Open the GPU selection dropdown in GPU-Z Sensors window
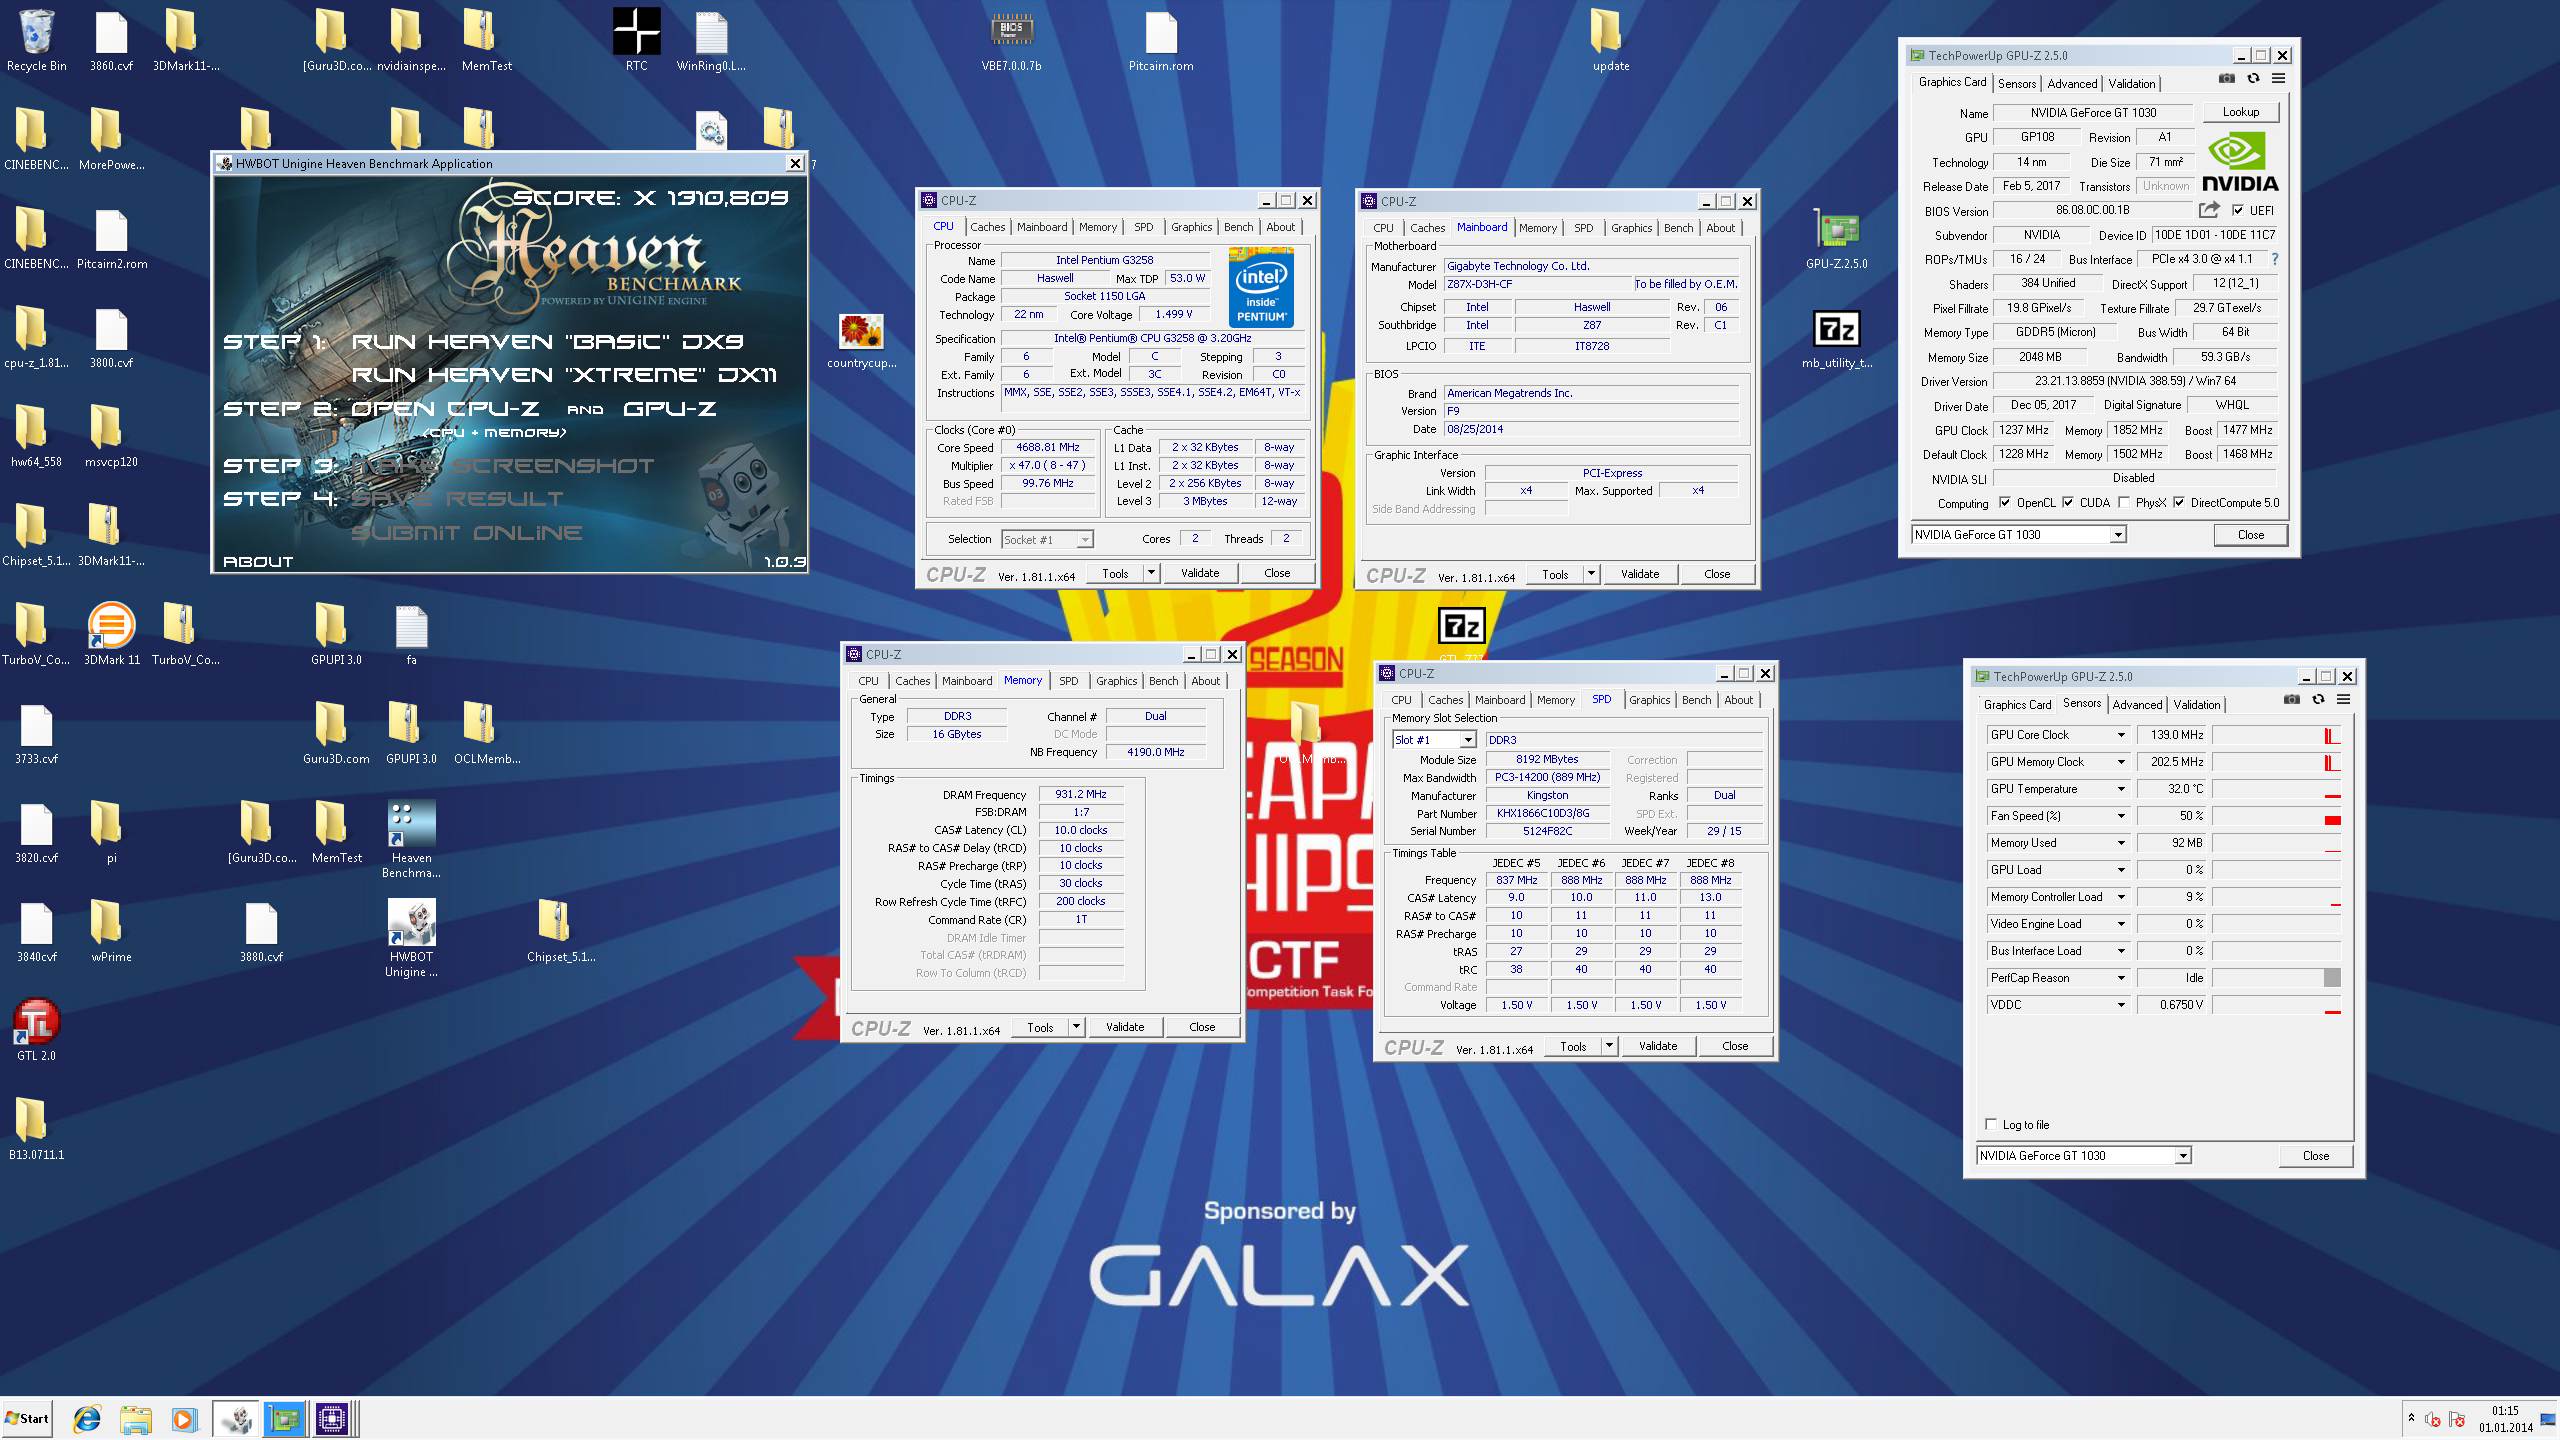The width and height of the screenshot is (2560, 1440). point(2084,1156)
